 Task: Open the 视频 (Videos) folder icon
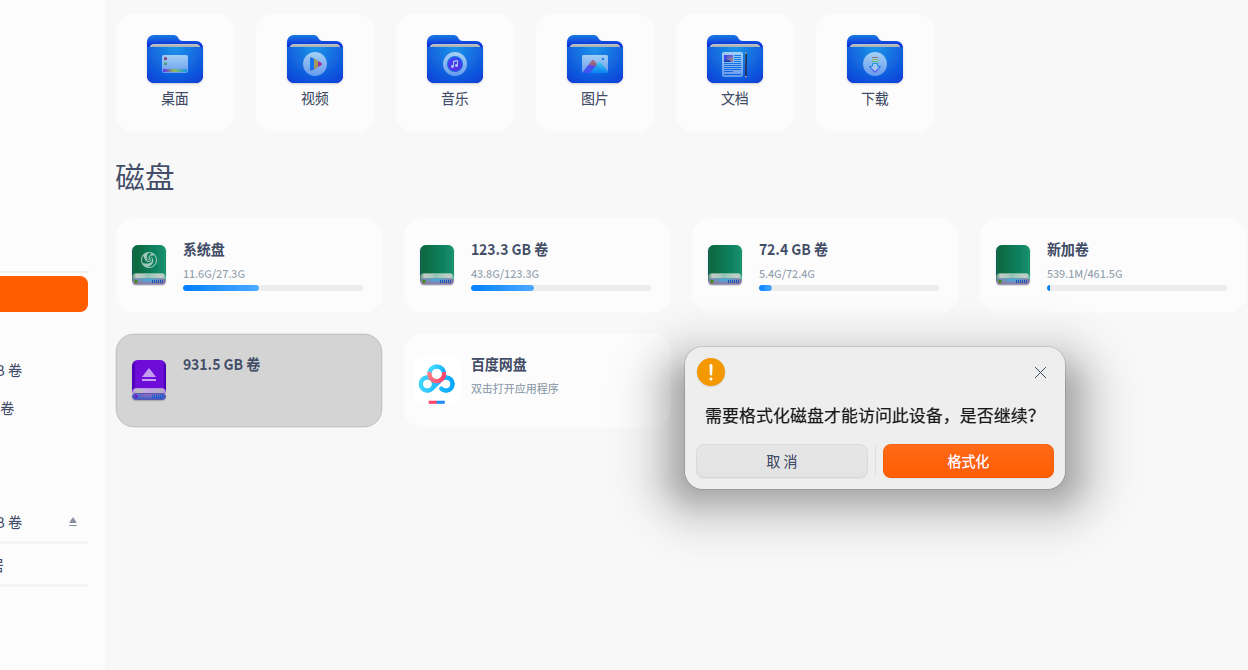(x=314, y=59)
